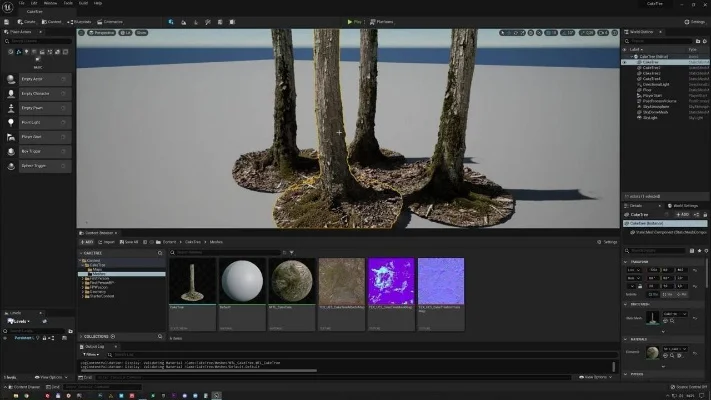
Task: Activate Fracture mode icon in toolbar
Action: (220, 22)
